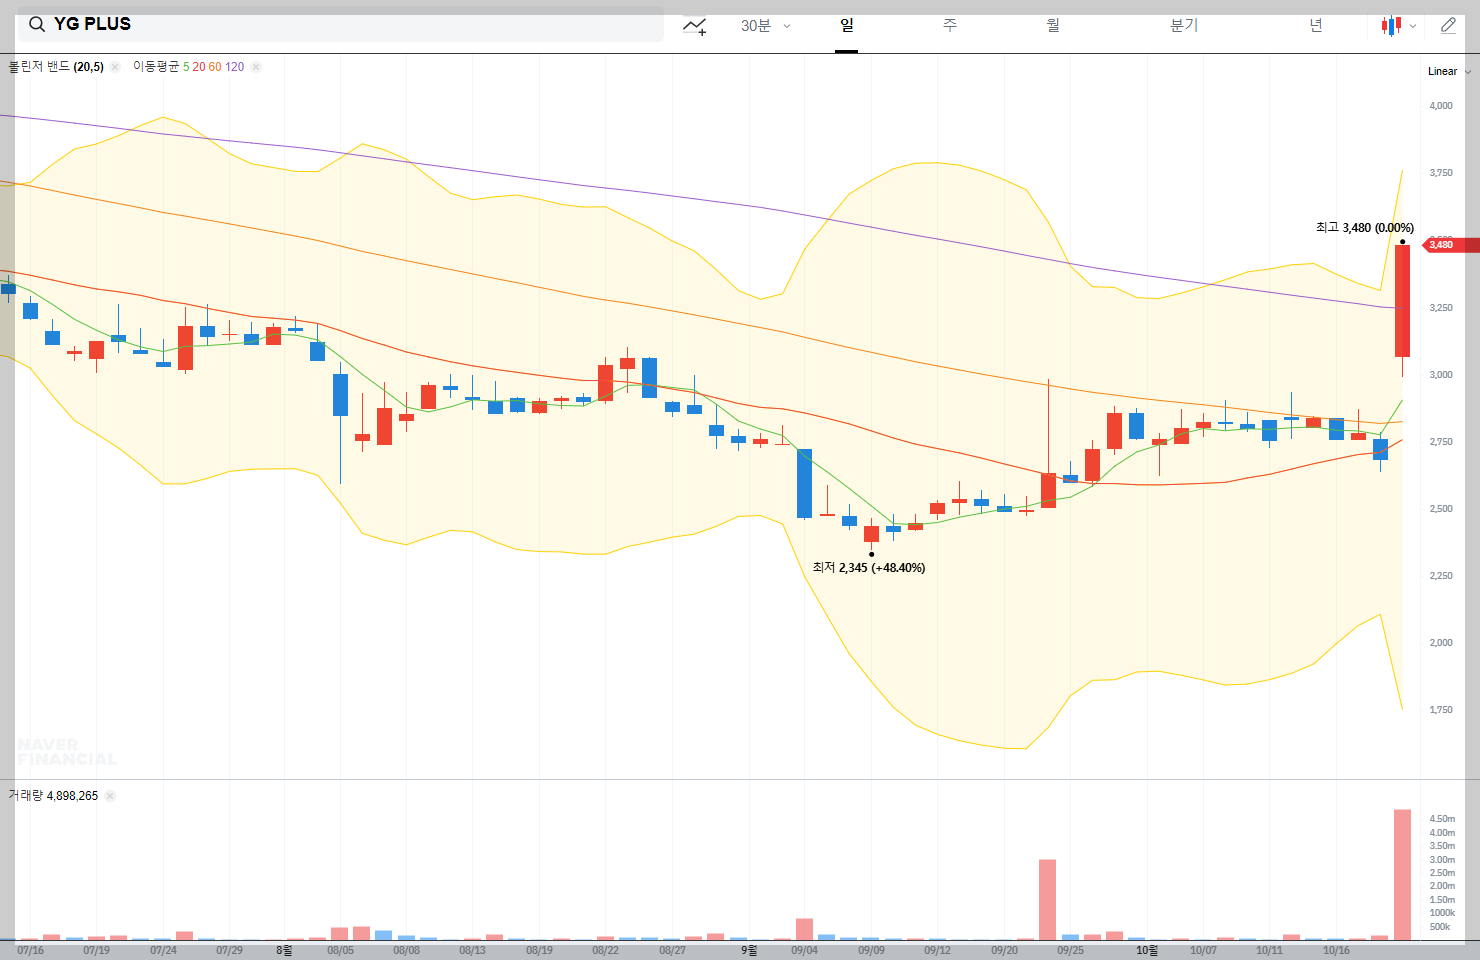Click the 거래량 4,898,265 label
This screenshot has height=960, width=1480.
click(x=53, y=796)
